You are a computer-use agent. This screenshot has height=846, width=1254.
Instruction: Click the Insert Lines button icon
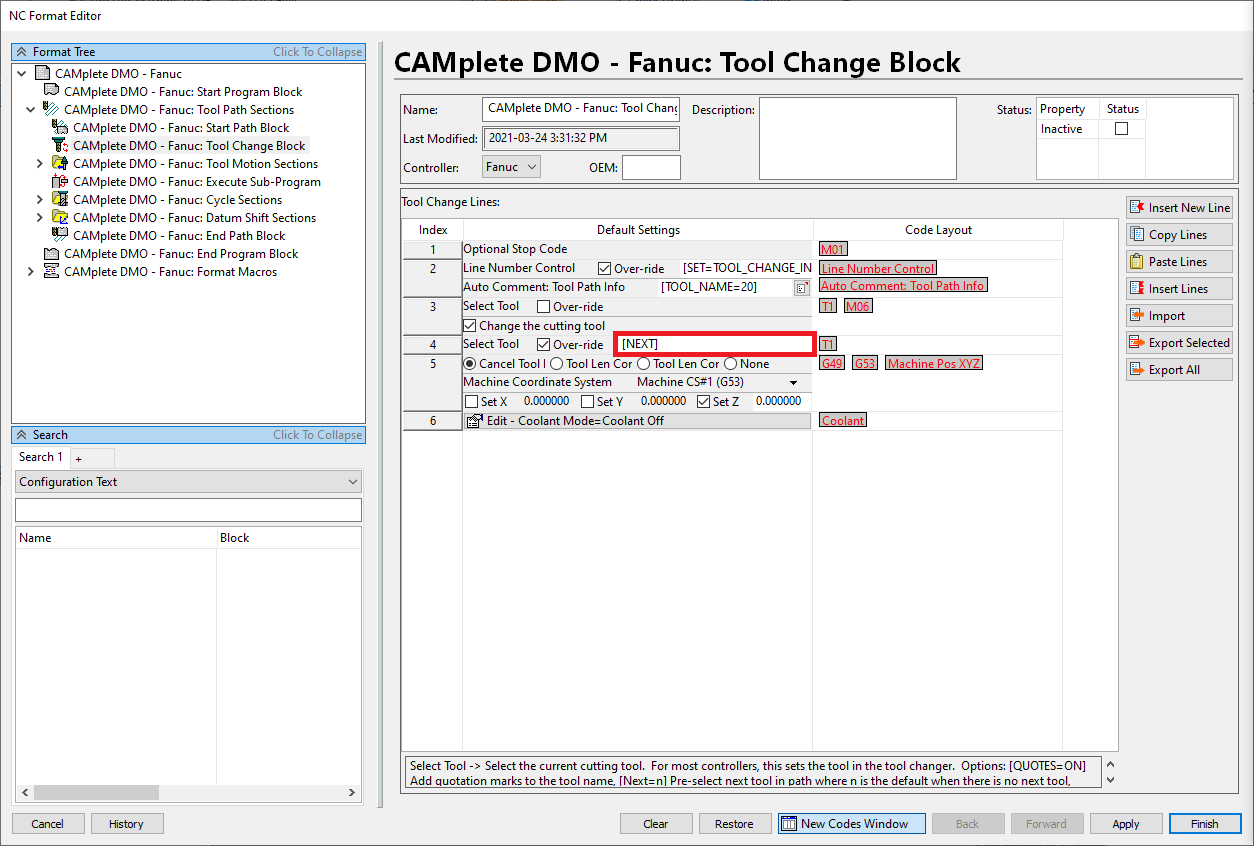click(1137, 288)
